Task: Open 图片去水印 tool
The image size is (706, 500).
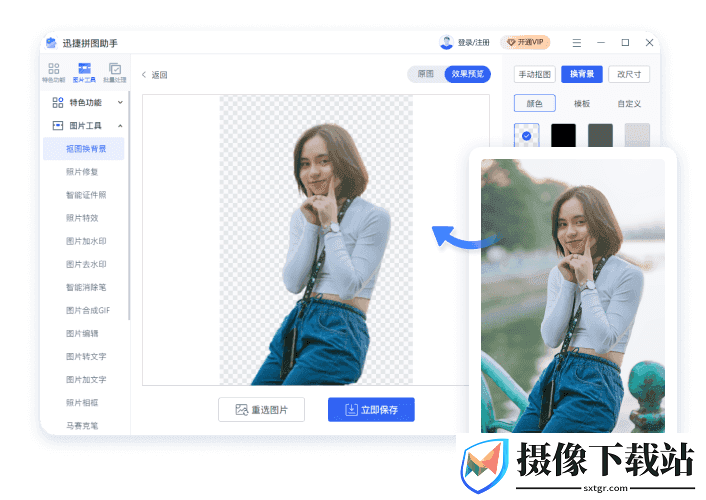Action: (86, 264)
